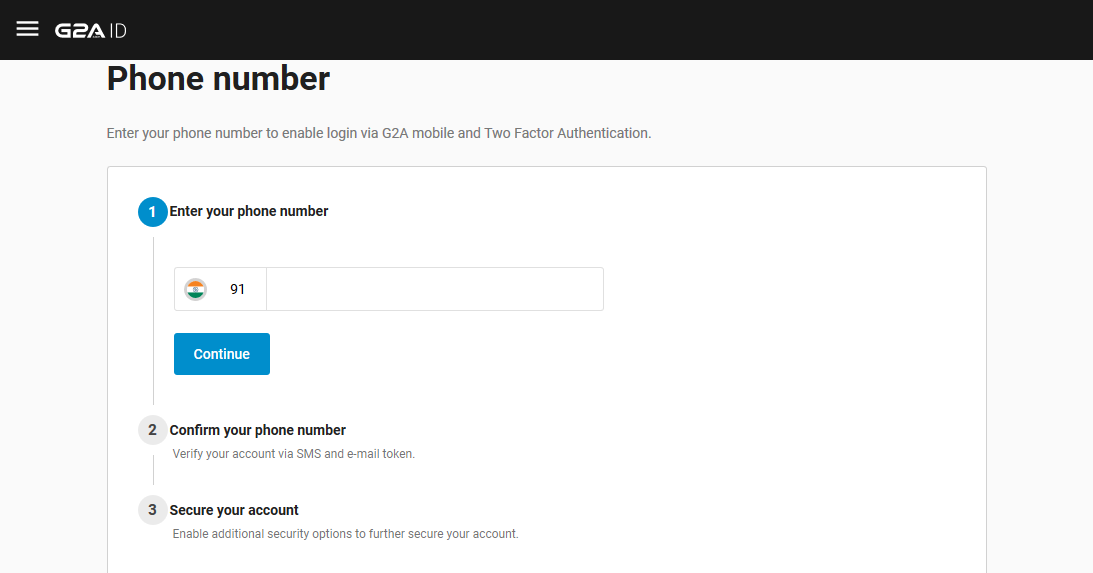This screenshot has height=573, width=1093.
Task: Click the line connecting steps 1 and 2
Action: [x=153, y=321]
